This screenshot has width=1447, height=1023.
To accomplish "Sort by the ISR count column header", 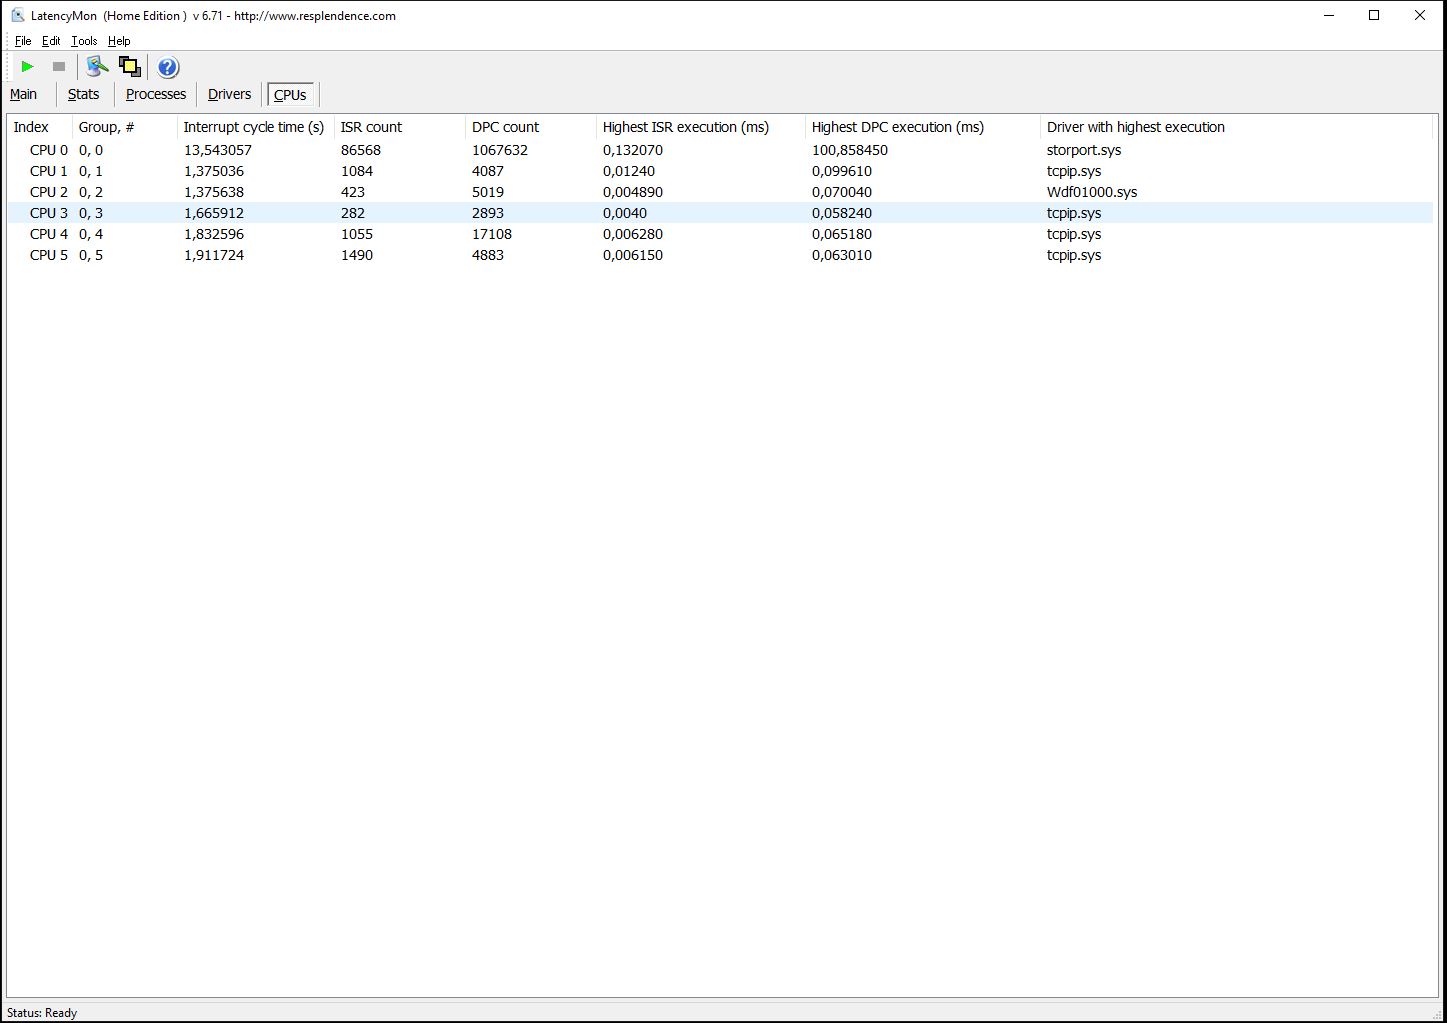I will (400, 127).
